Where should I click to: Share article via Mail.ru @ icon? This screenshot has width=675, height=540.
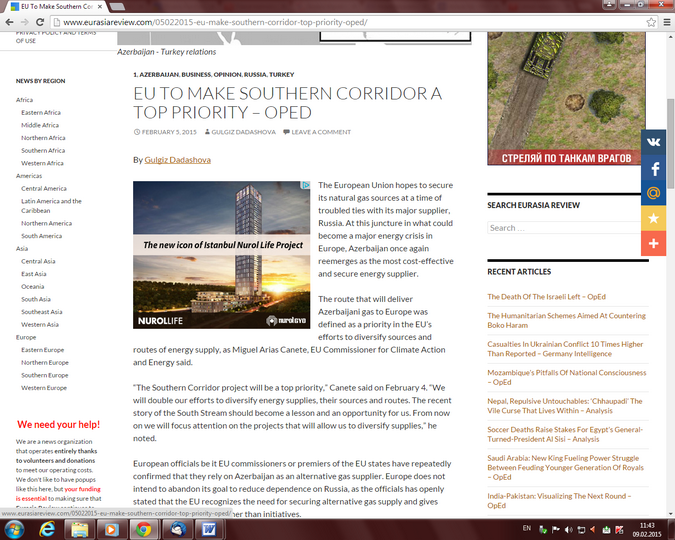tap(653, 193)
